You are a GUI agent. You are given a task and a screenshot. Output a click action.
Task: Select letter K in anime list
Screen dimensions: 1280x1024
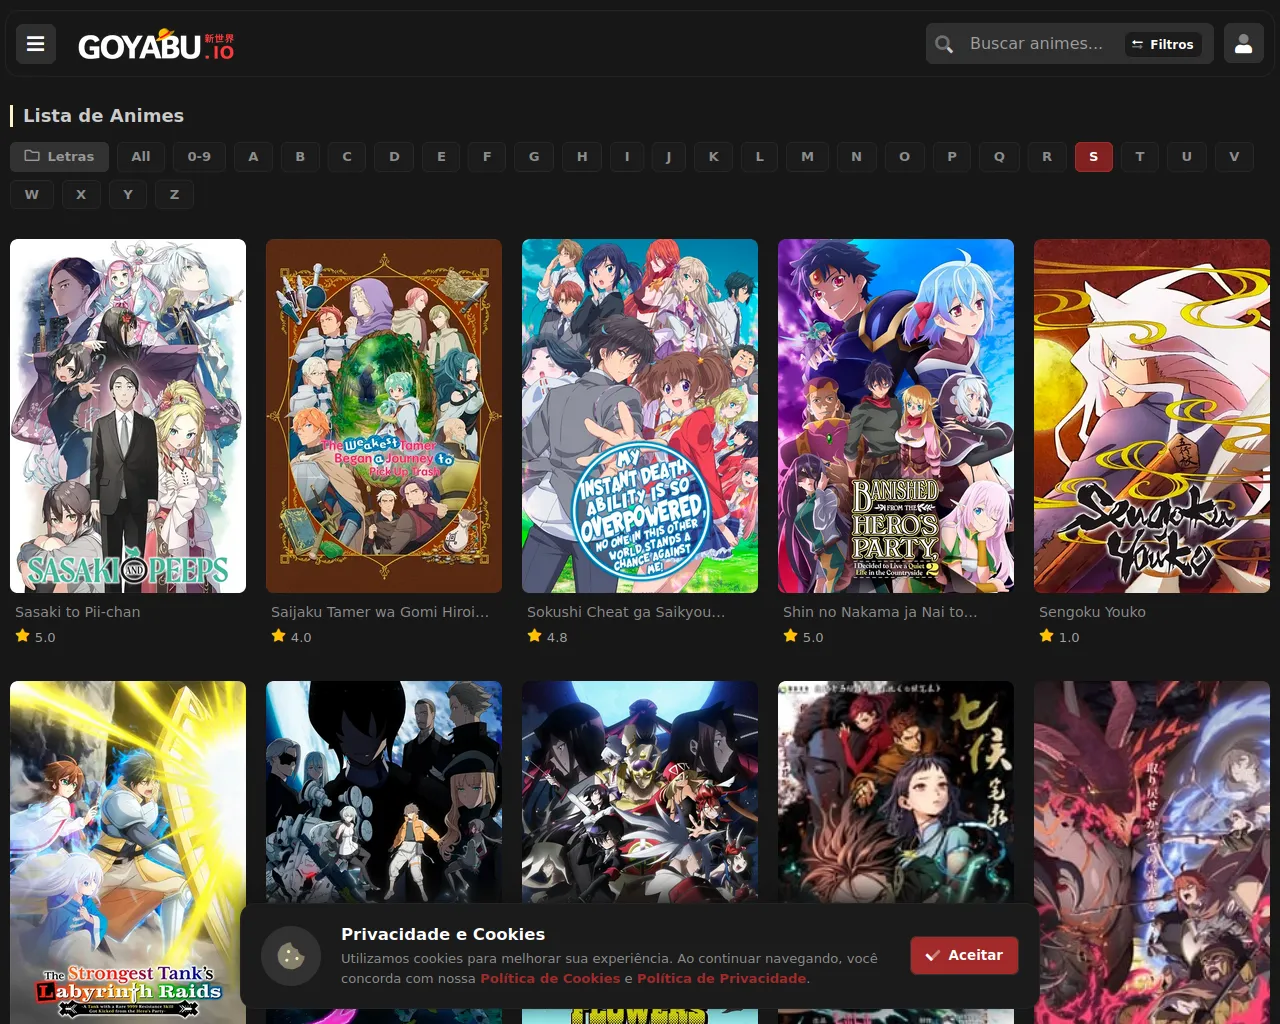[713, 156]
